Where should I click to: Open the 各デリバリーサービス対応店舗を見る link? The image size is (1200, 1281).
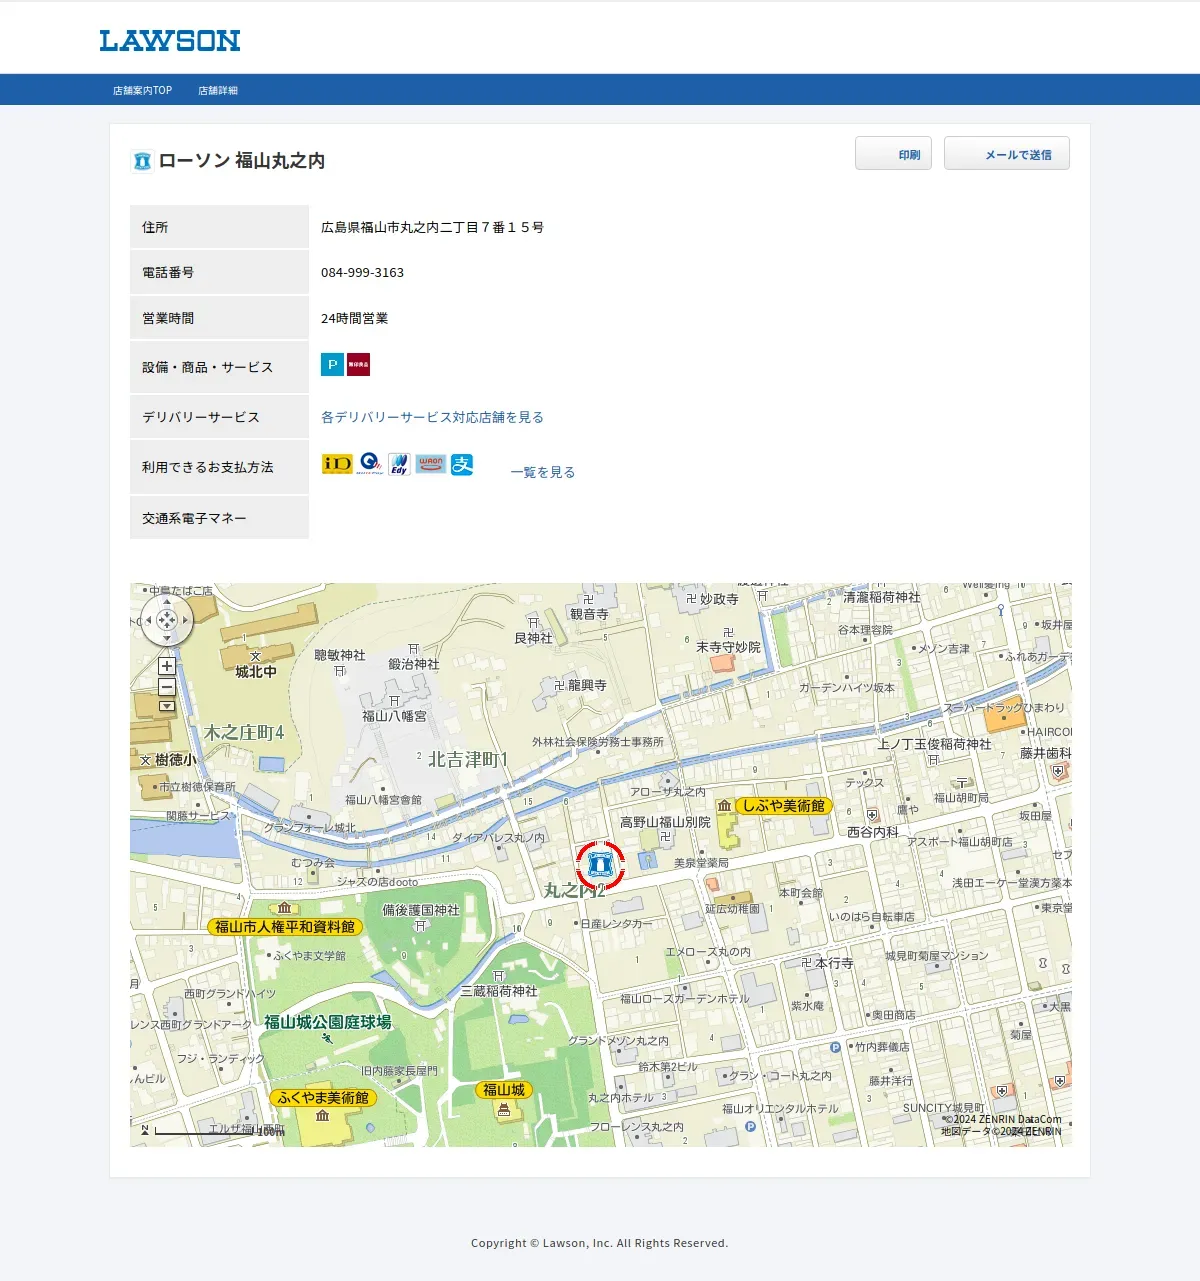coord(432,417)
